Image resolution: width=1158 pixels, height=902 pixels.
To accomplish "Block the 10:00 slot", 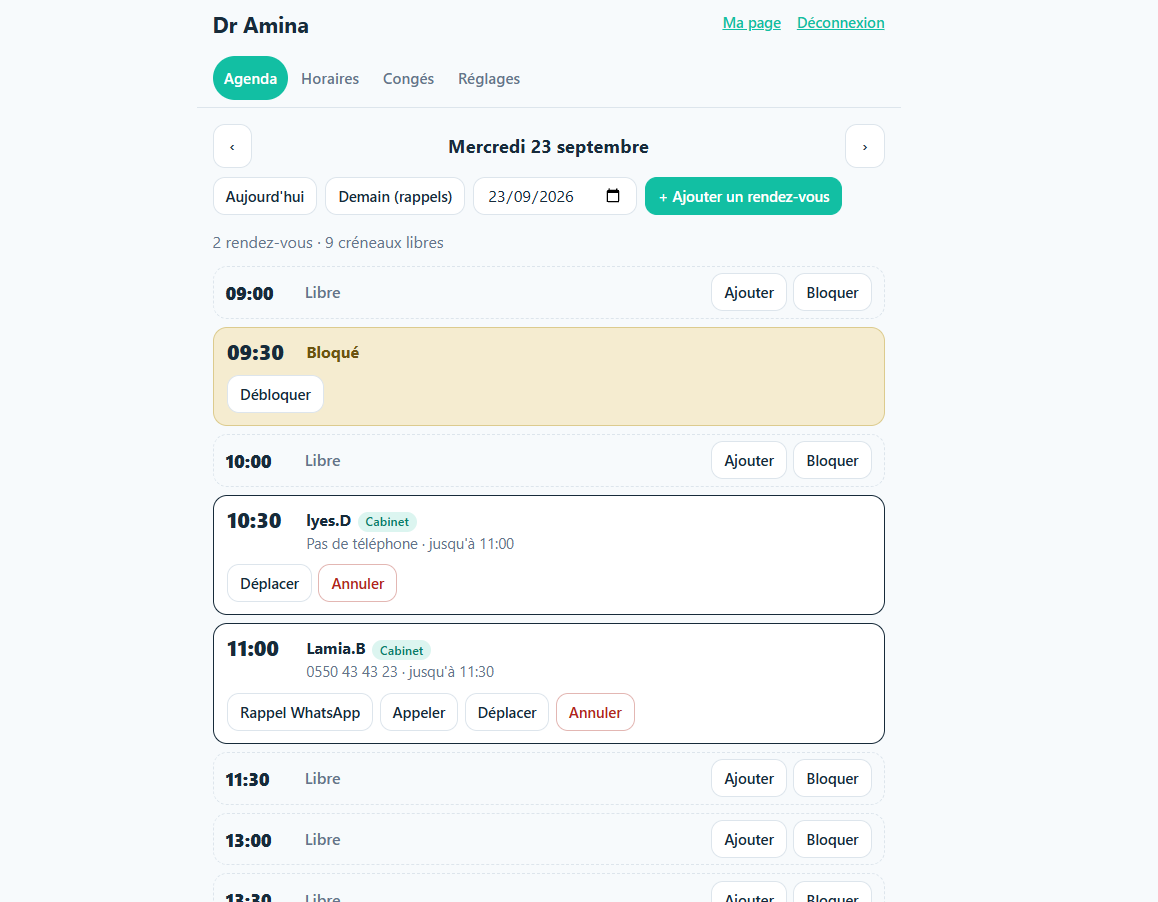I will coord(832,460).
